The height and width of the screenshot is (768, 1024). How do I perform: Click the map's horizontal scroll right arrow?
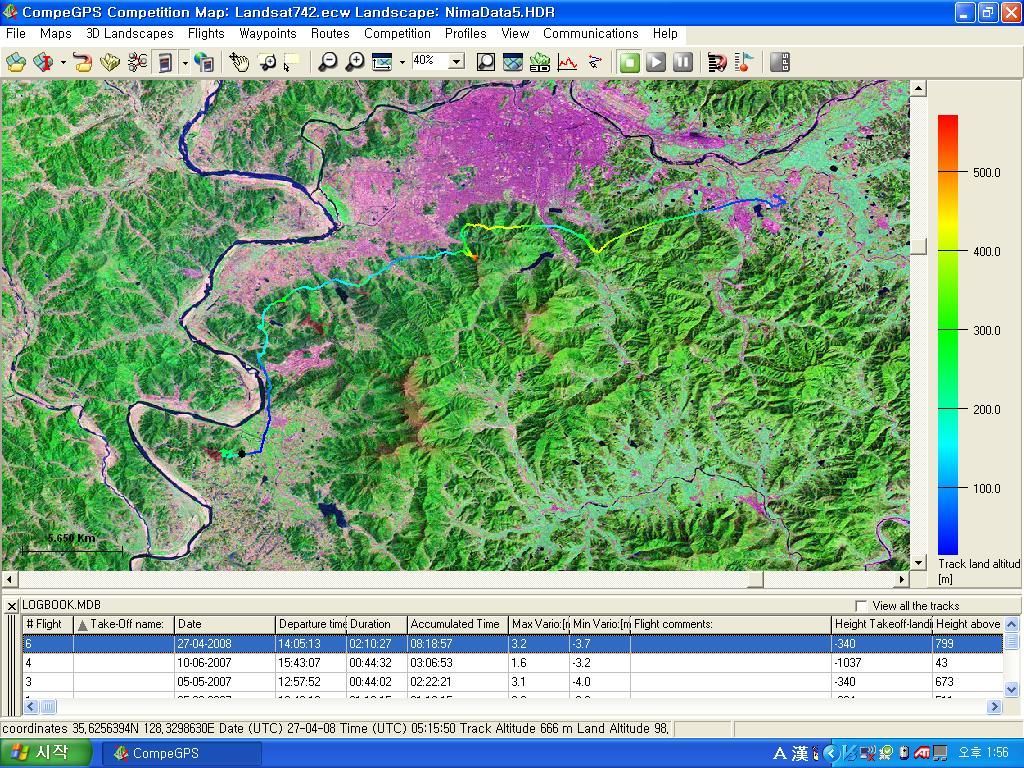pos(902,579)
